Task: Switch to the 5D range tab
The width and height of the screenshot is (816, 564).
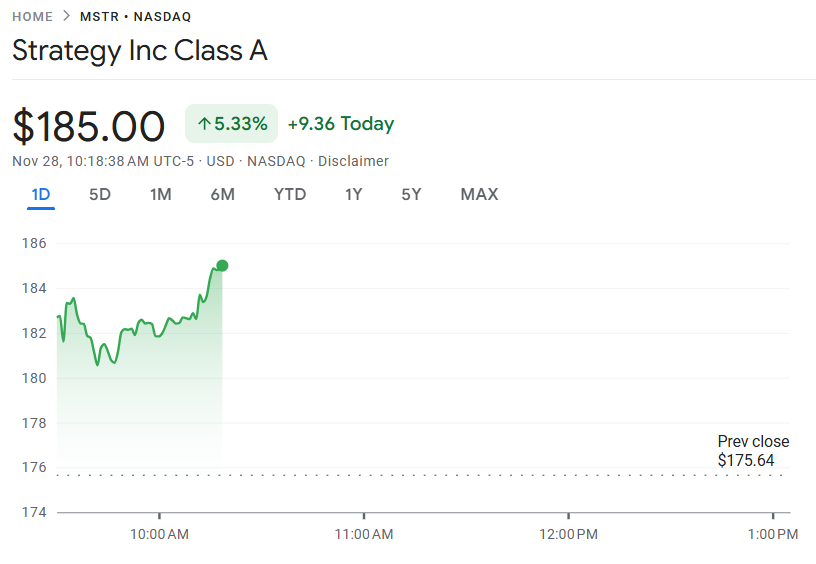Action: (x=100, y=194)
